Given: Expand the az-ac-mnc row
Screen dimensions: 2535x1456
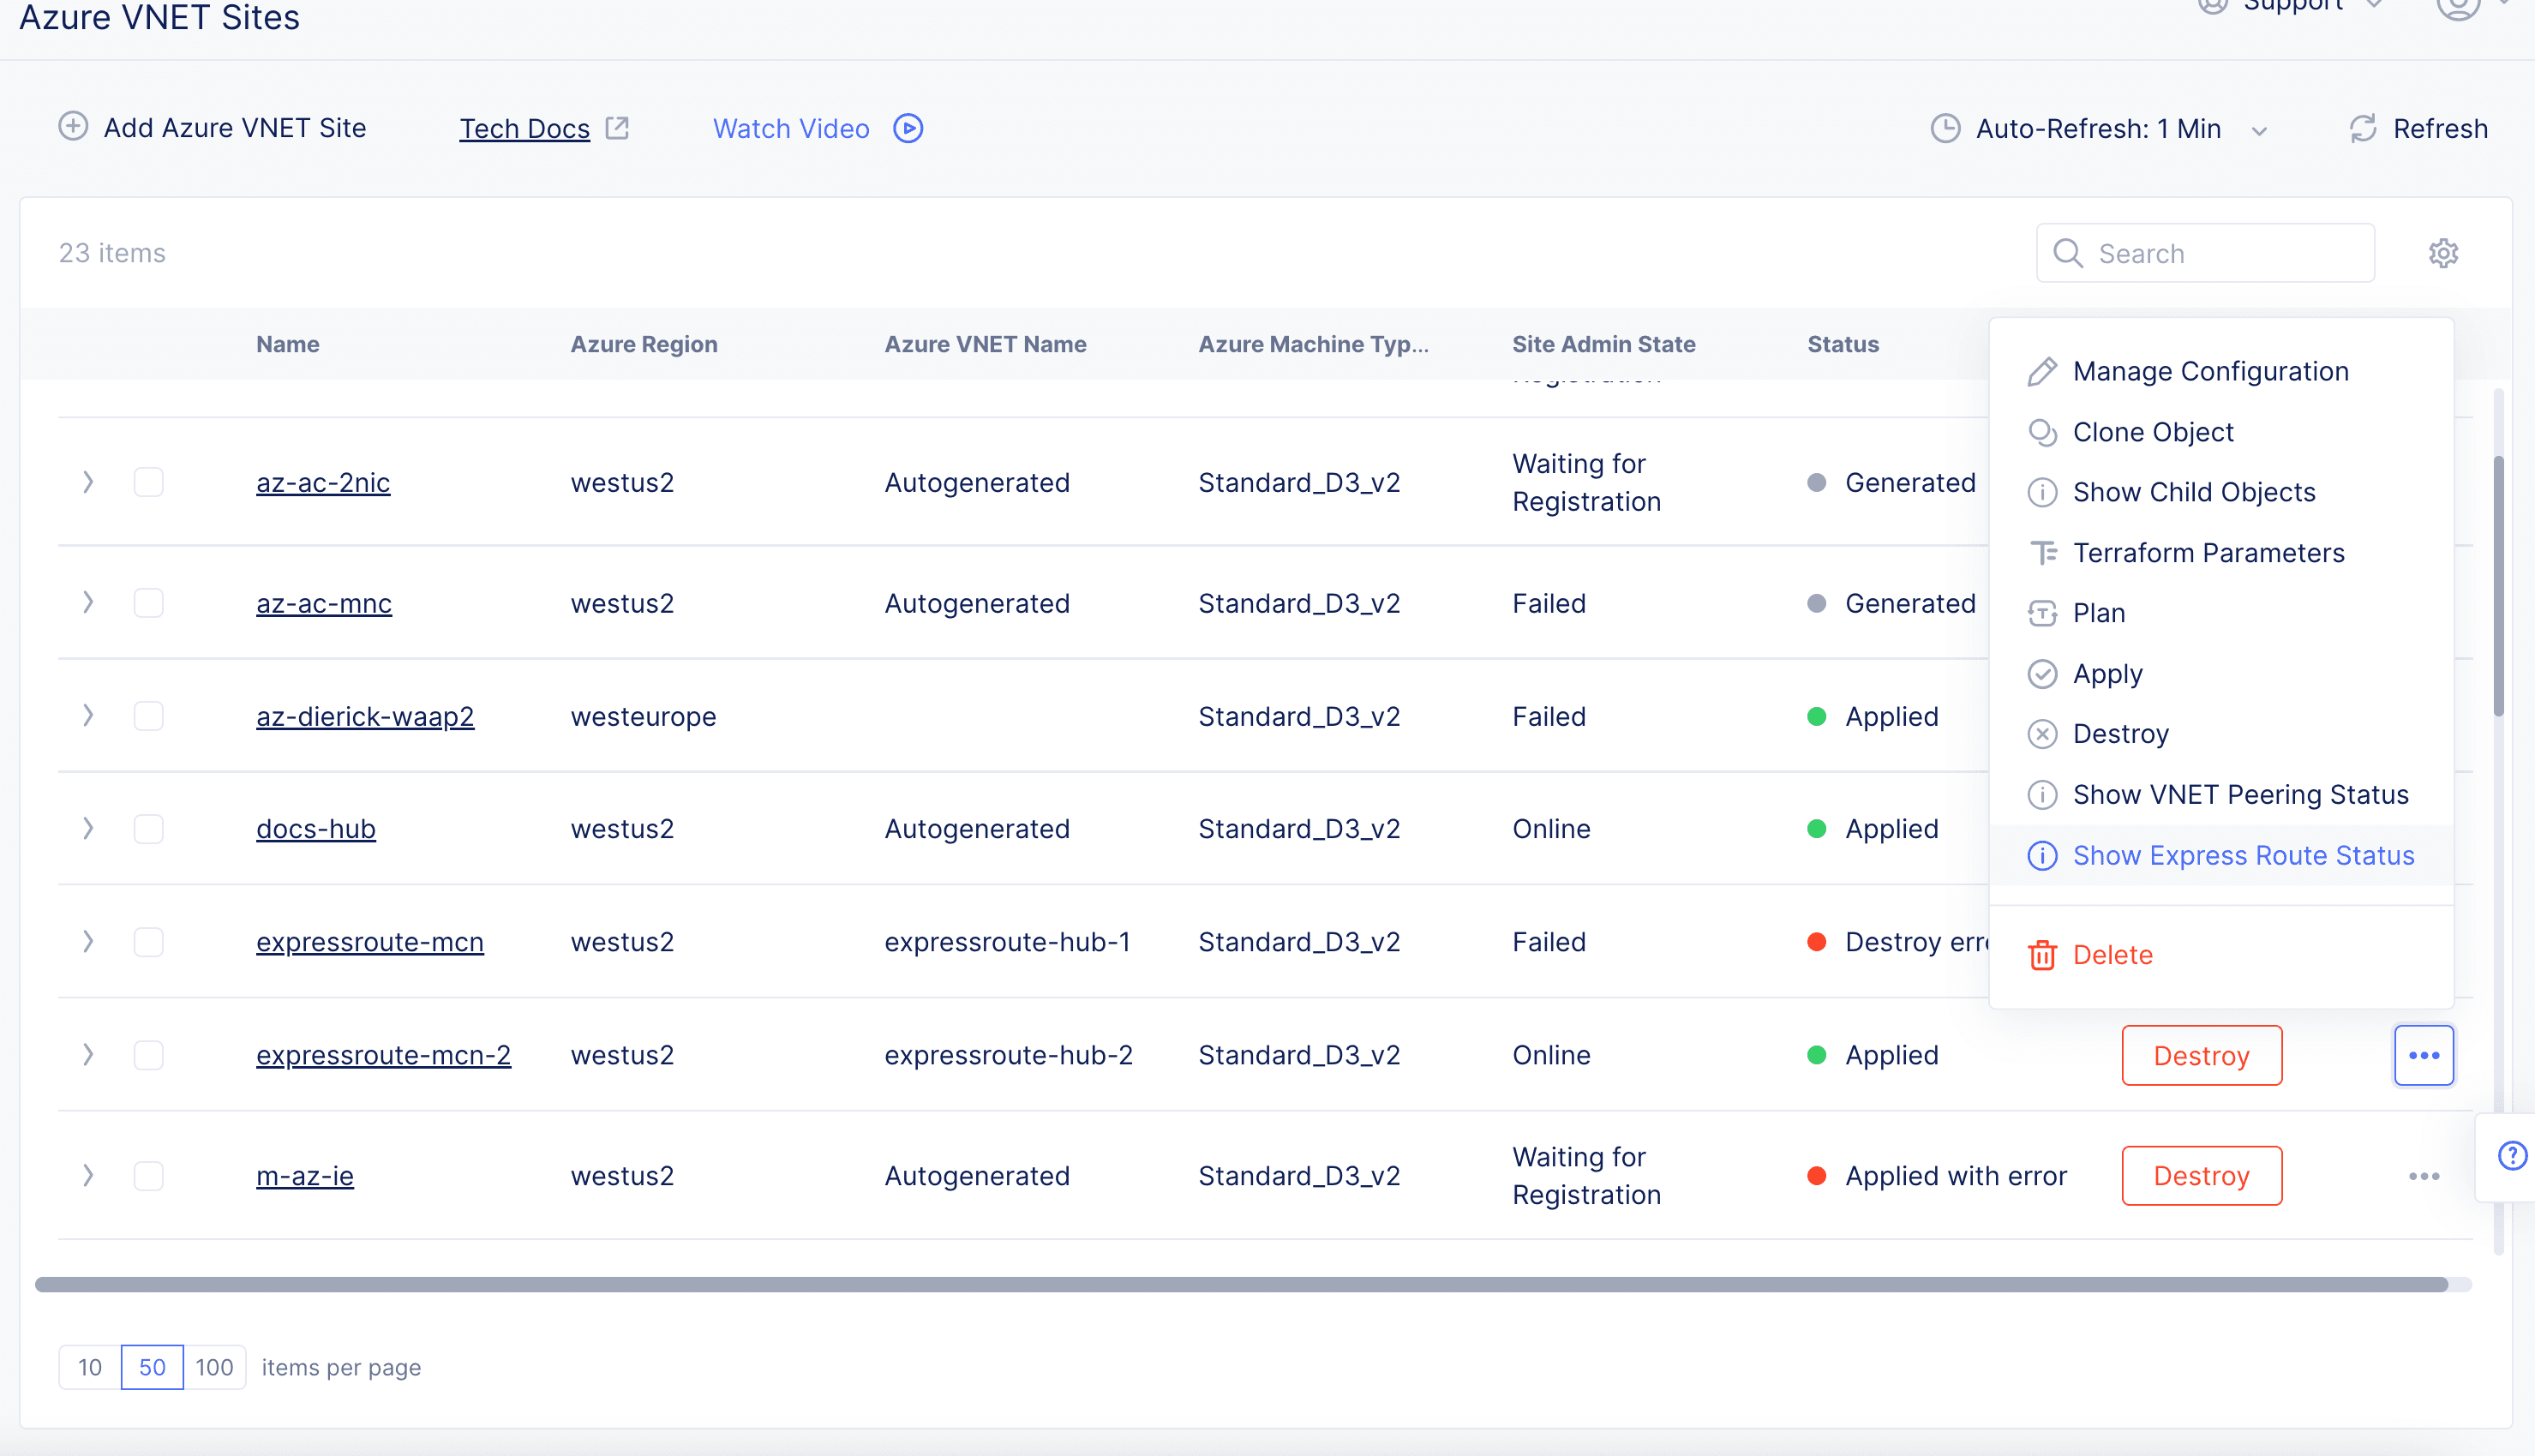Looking at the screenshot, I should click(x=88, y=603).
